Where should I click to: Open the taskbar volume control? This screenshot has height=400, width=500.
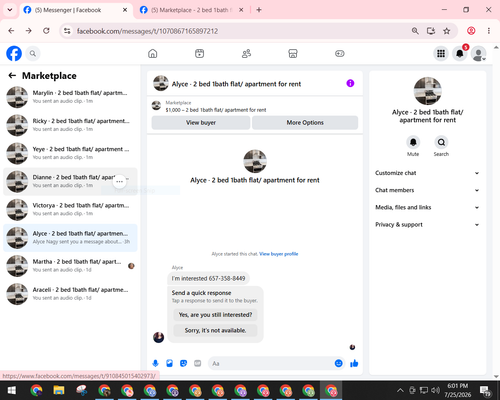(435, 390)
